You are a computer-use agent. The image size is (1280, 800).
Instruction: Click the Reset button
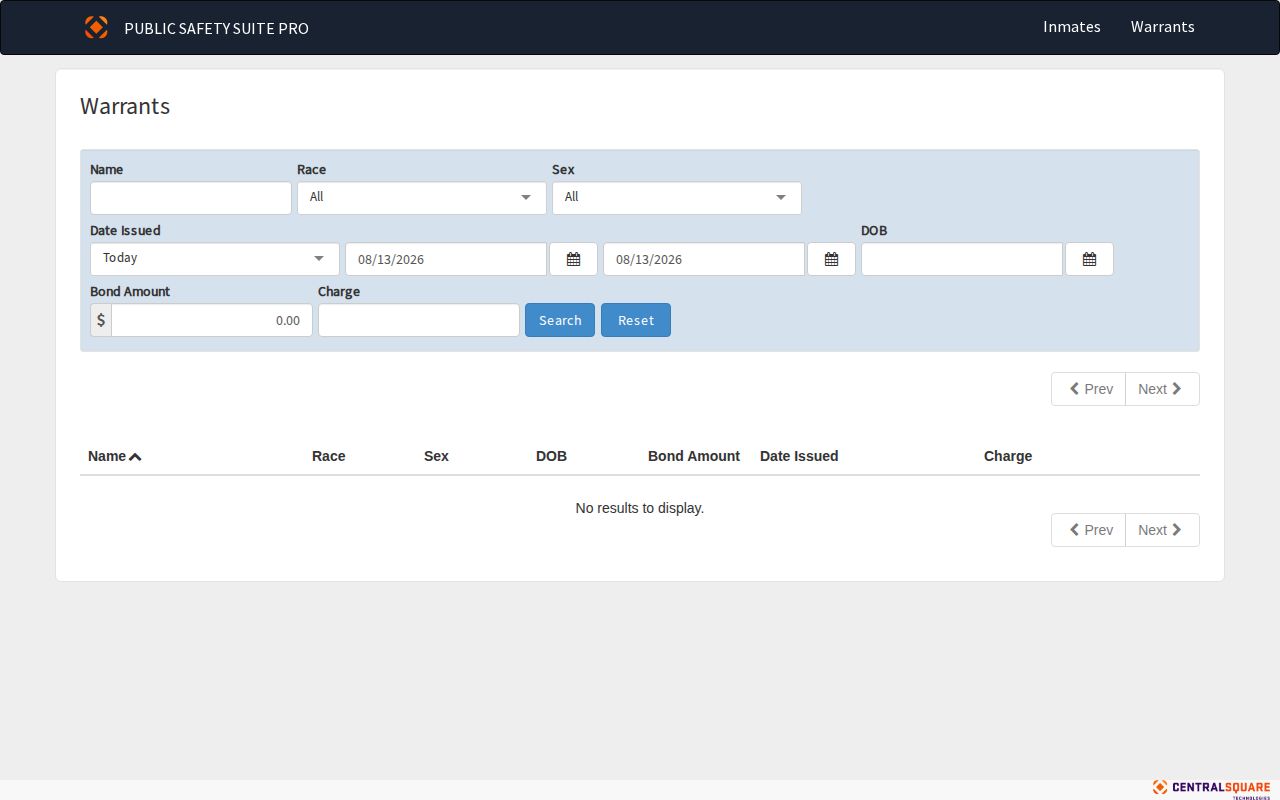[636, 320]
